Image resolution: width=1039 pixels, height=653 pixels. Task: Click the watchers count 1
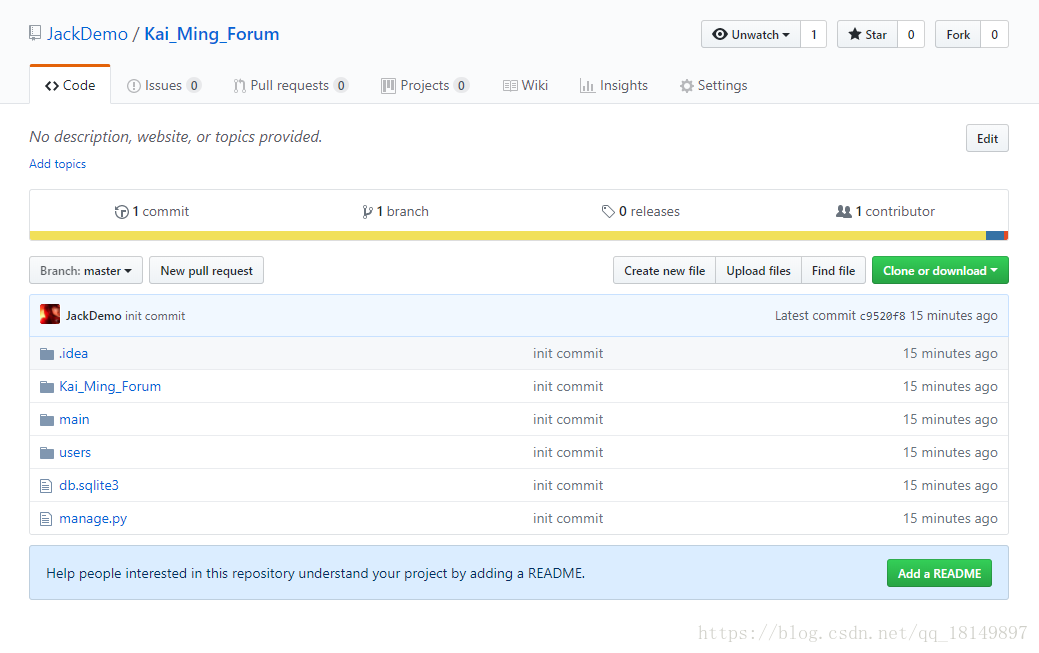(814, 34)
